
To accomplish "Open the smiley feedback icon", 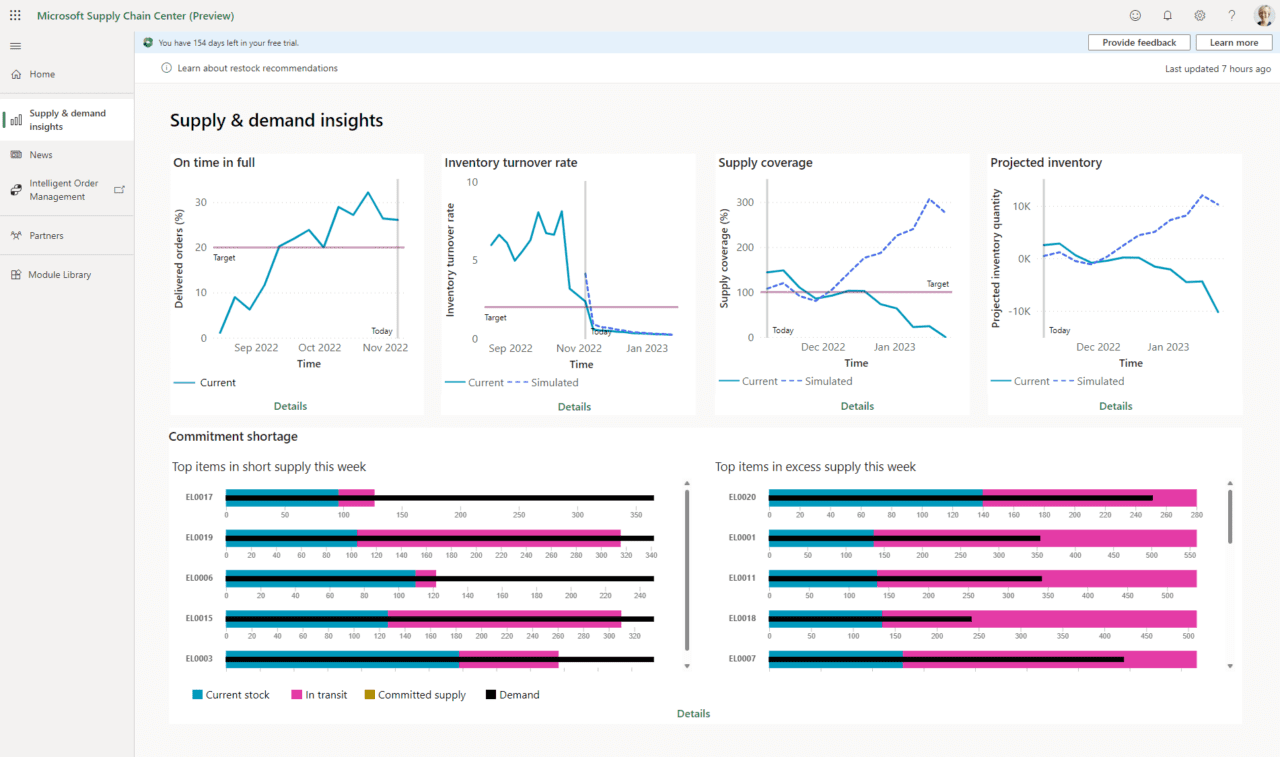I will (x=1135, y=15).
